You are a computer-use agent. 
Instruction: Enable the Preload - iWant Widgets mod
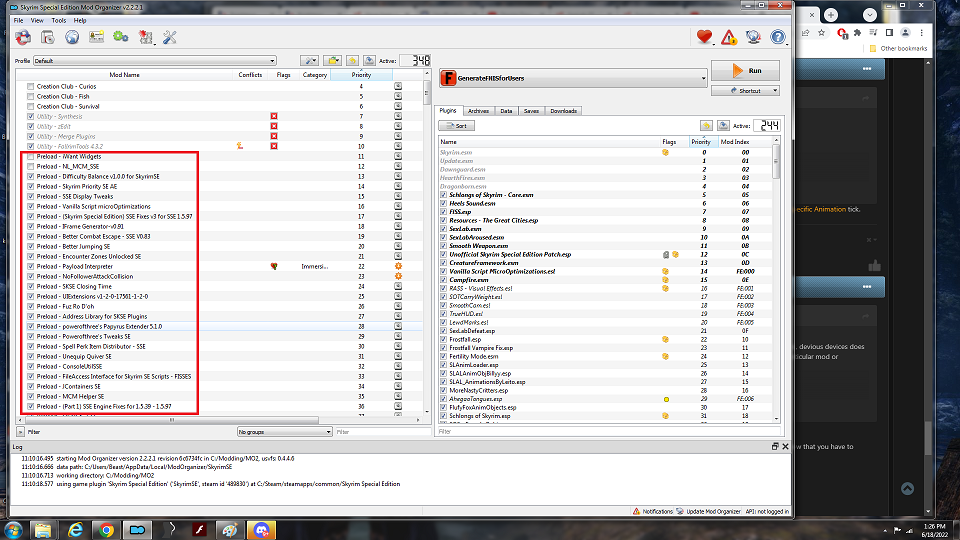click(x=31, y=157)
